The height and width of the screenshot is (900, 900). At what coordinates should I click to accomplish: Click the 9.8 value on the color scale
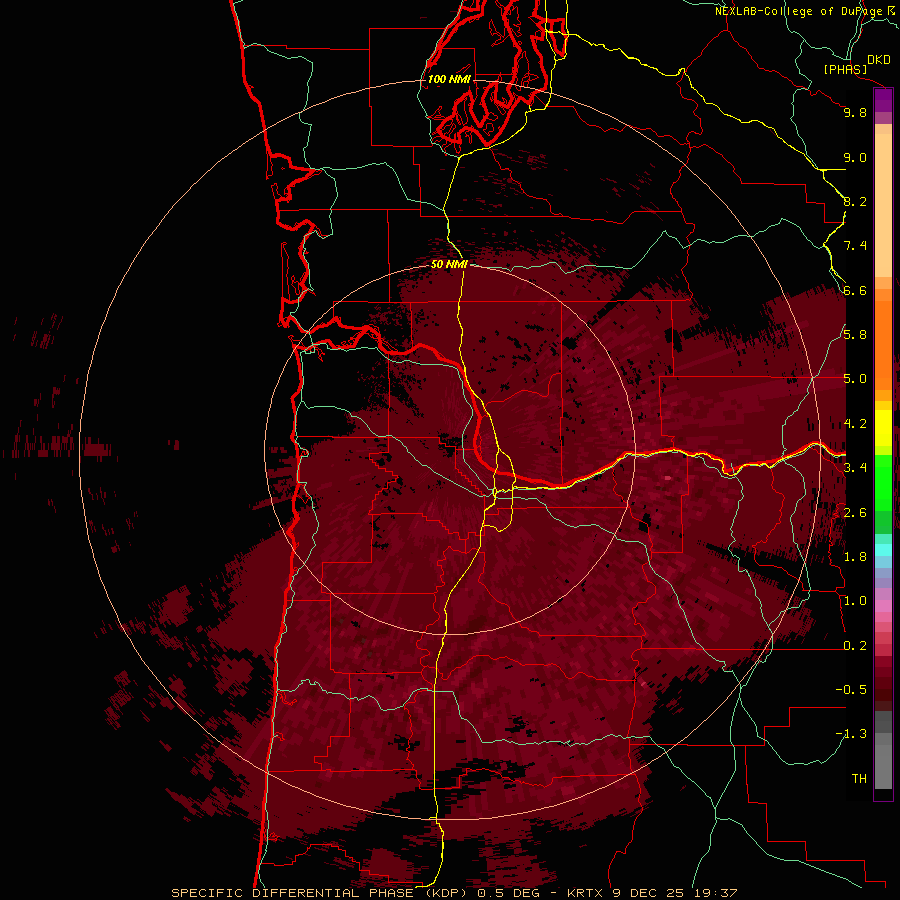pyautogui.click(x=855, y=112)
